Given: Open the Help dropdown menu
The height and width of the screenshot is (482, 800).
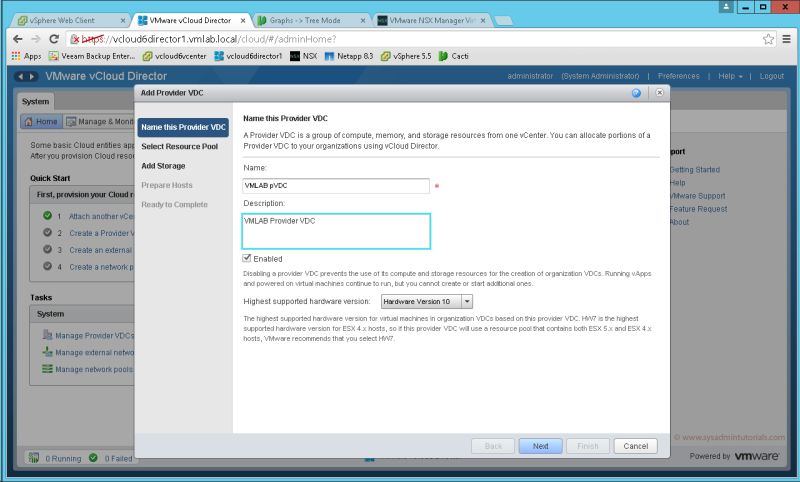Looking at the screenshot, I should 730,76.
